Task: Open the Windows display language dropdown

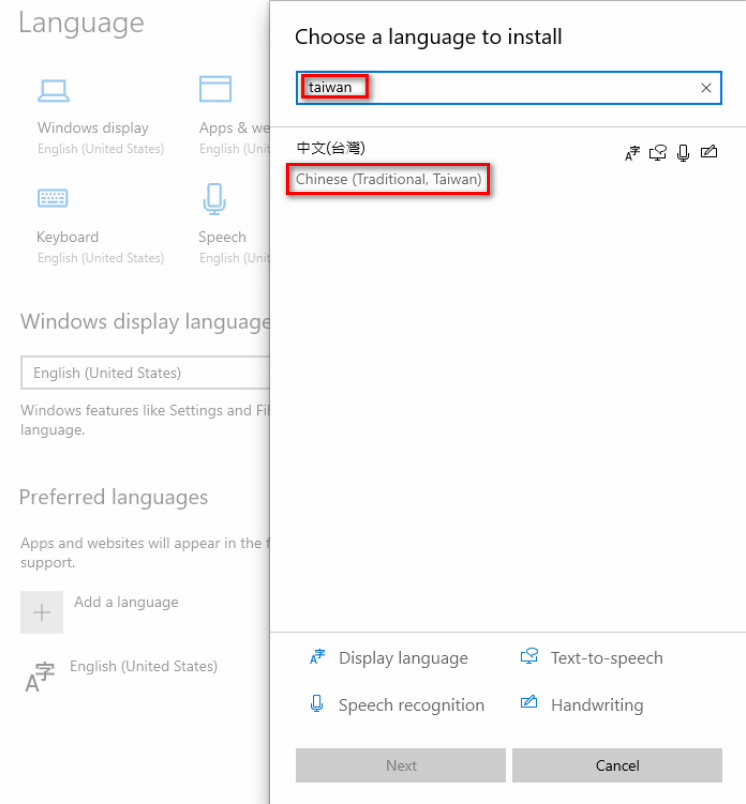Action: click(146, 373)
